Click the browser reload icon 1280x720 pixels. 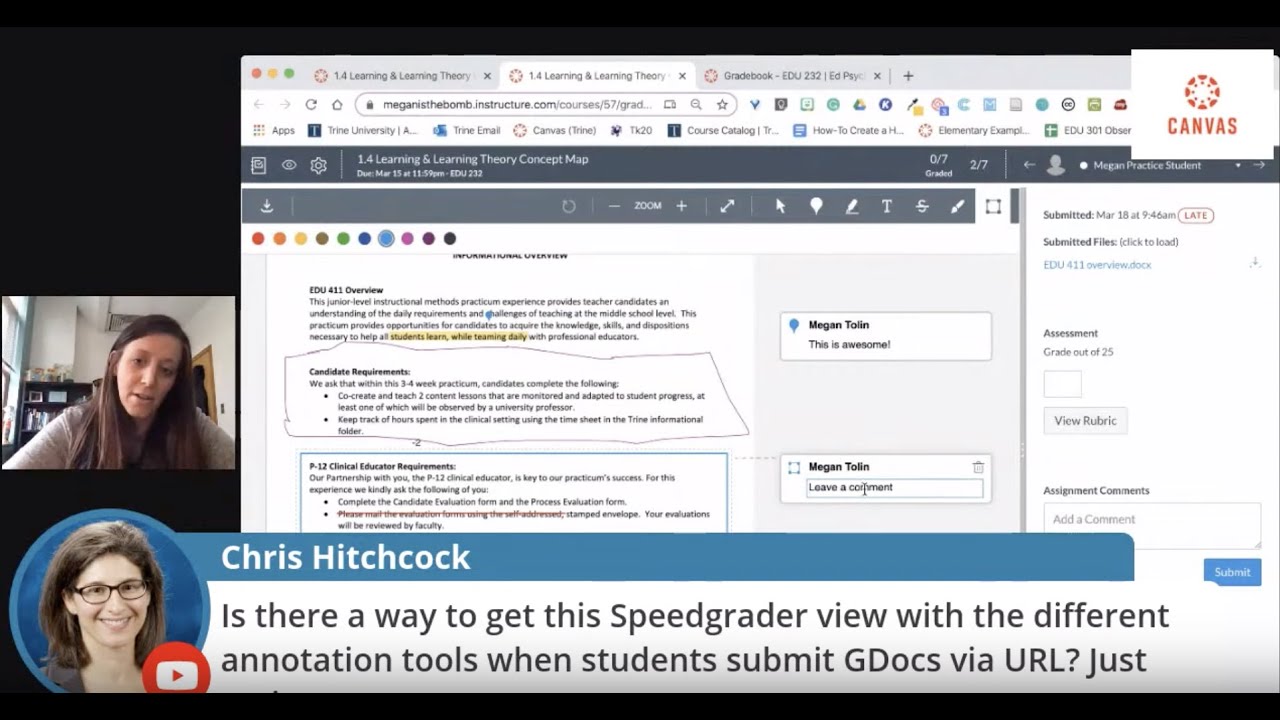pyautogui.click(x=311, y=104)
